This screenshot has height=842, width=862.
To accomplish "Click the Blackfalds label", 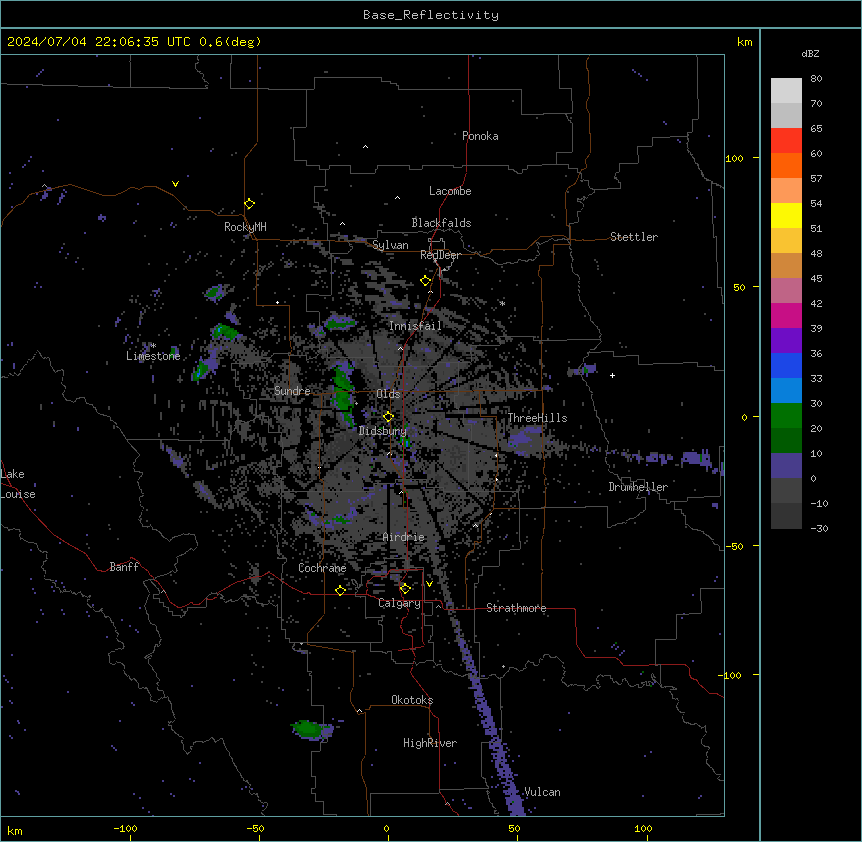I will [441, 223].
